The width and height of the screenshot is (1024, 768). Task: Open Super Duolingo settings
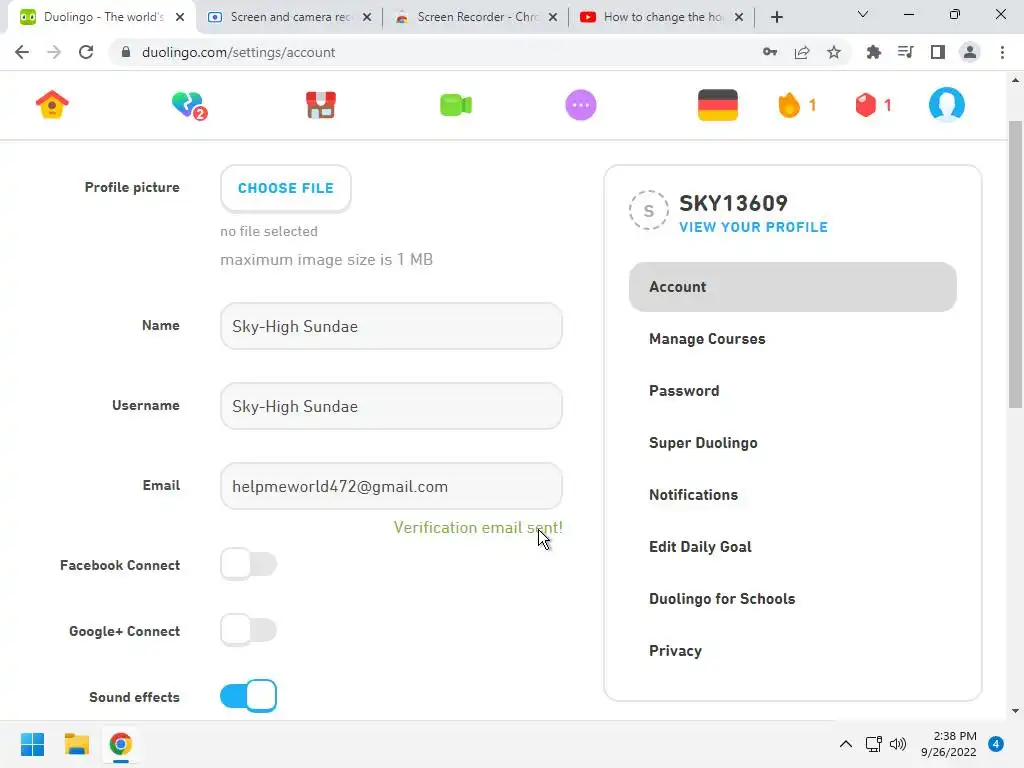703,443
